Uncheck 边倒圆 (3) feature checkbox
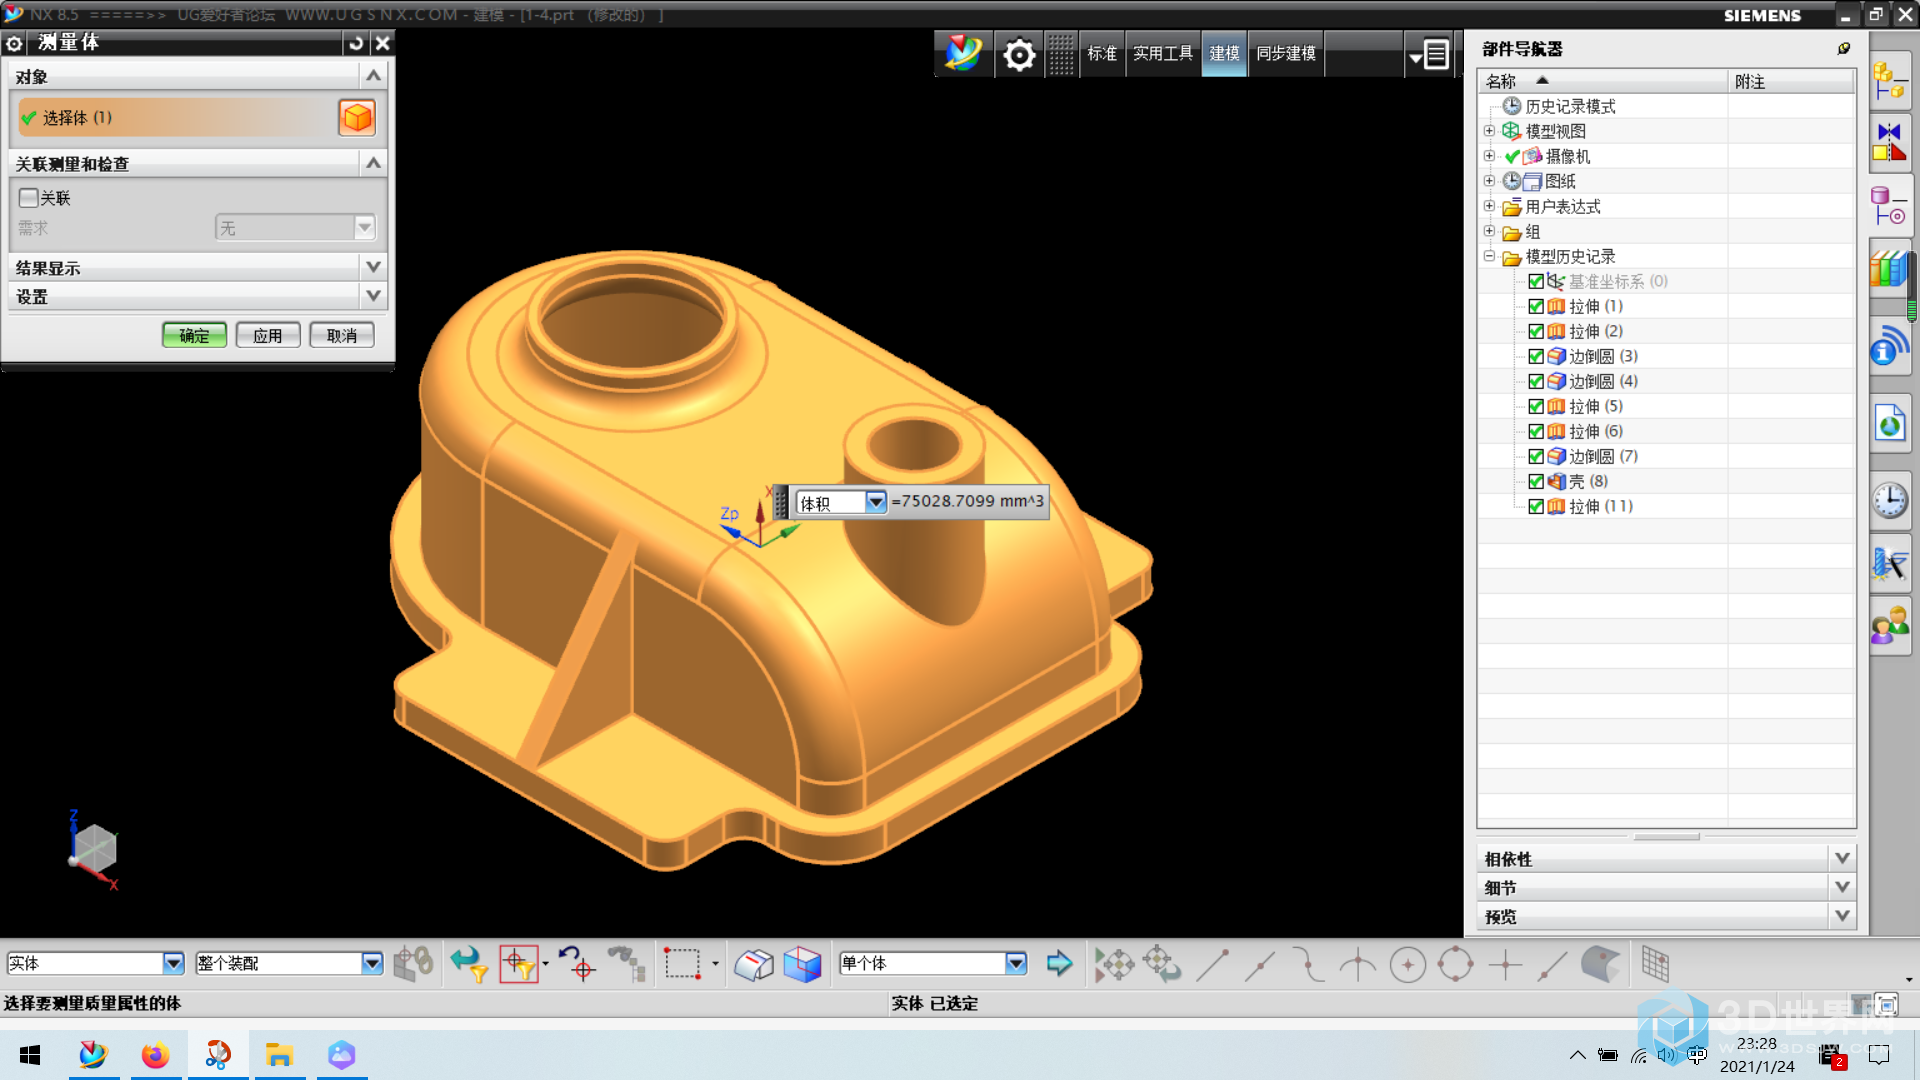Image resolution: width=1920 pixels, height=1080 pixels. 1536,357
